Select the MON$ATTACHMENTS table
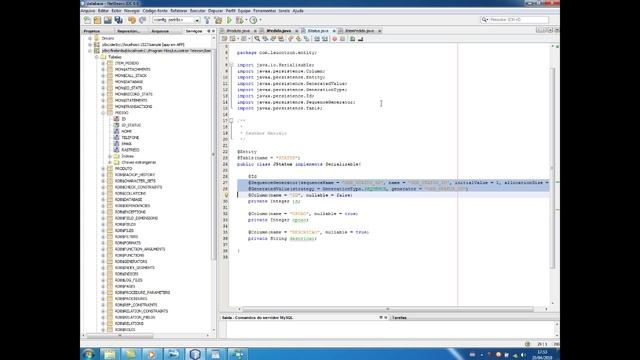The width and height of the screenshot is (640, 360). click(132, 69)
